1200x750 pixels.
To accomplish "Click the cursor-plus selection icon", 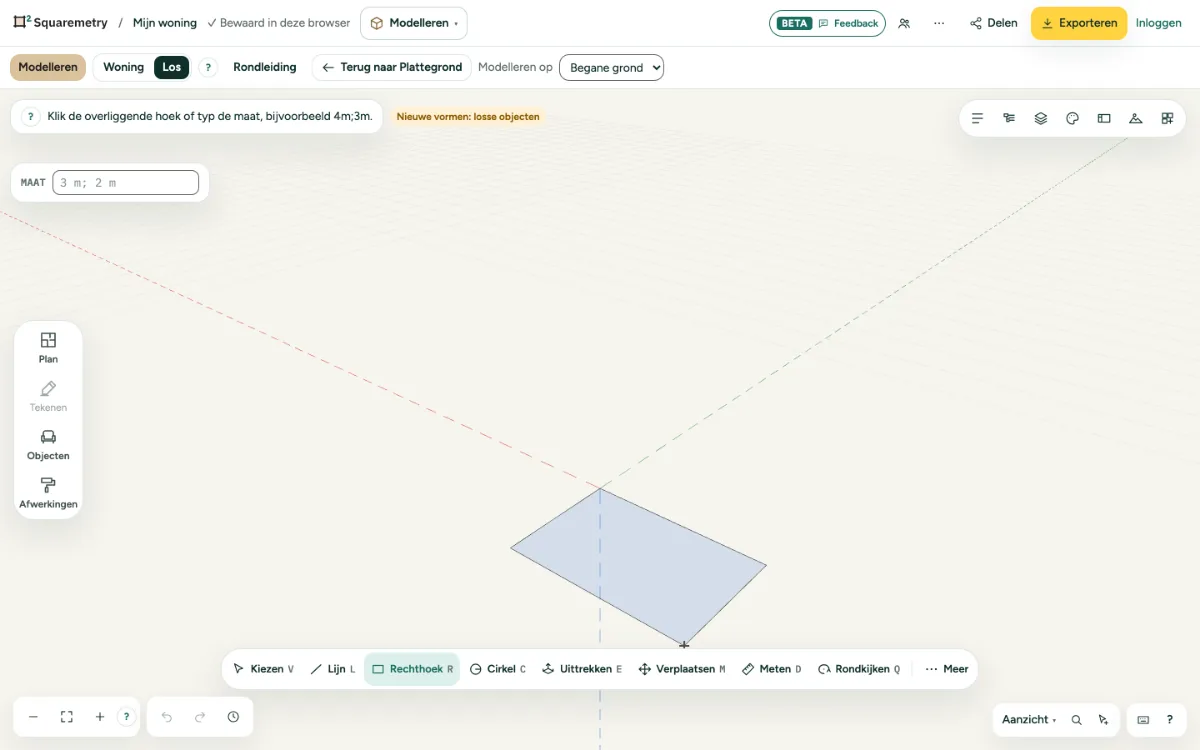I will (1103, 720).
